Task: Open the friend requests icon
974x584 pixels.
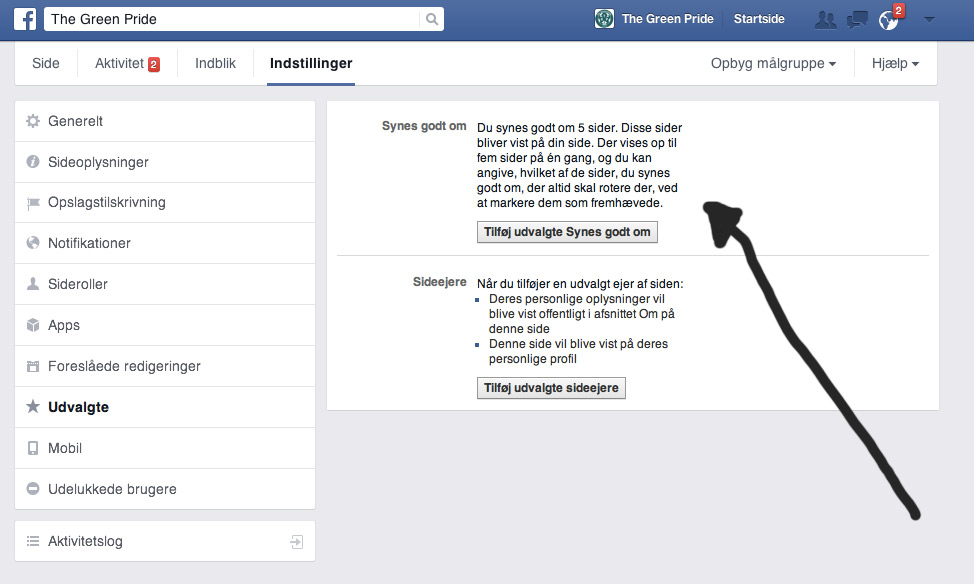Action: pyautogui.click(x=825, y=19)
